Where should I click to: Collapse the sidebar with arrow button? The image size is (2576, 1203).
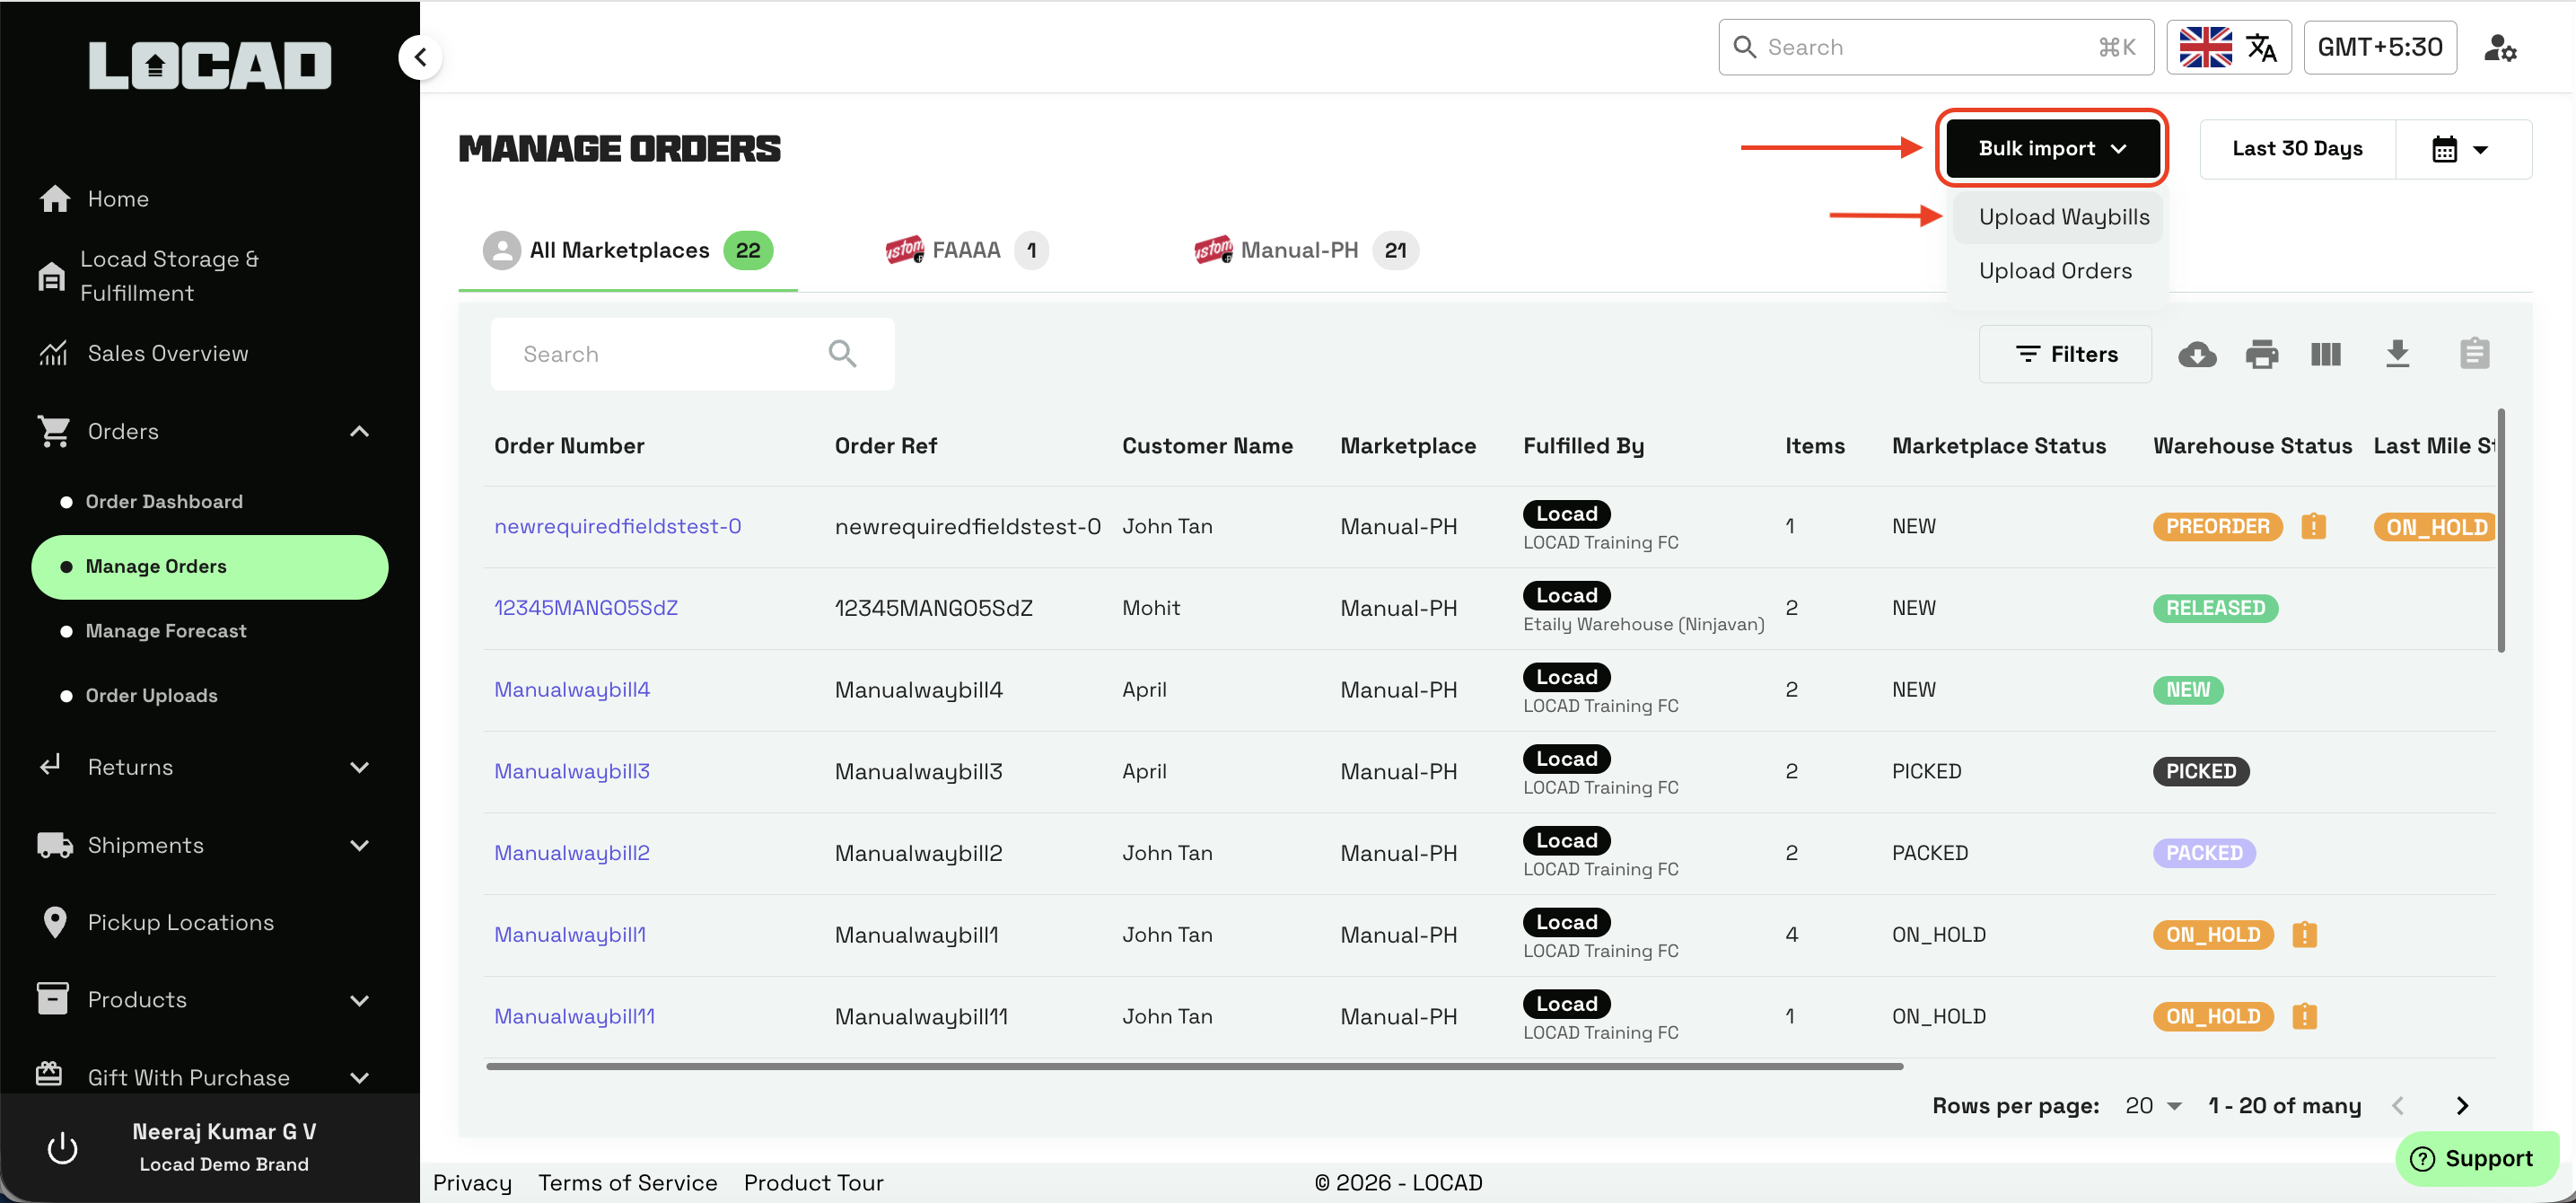pos(421,57)
